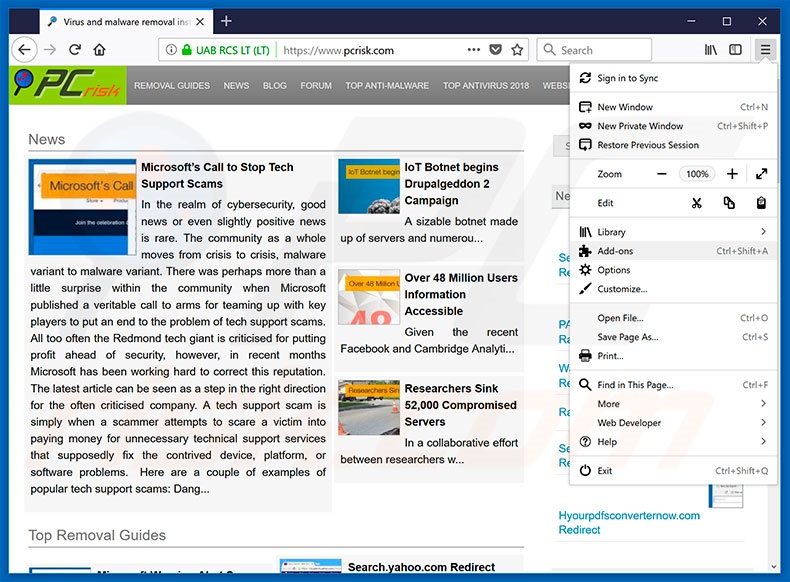The image size is (790, 582).
Task: Open Microsoft's Call to Stop Tech Support Scams article
Action: click(217, 175)
